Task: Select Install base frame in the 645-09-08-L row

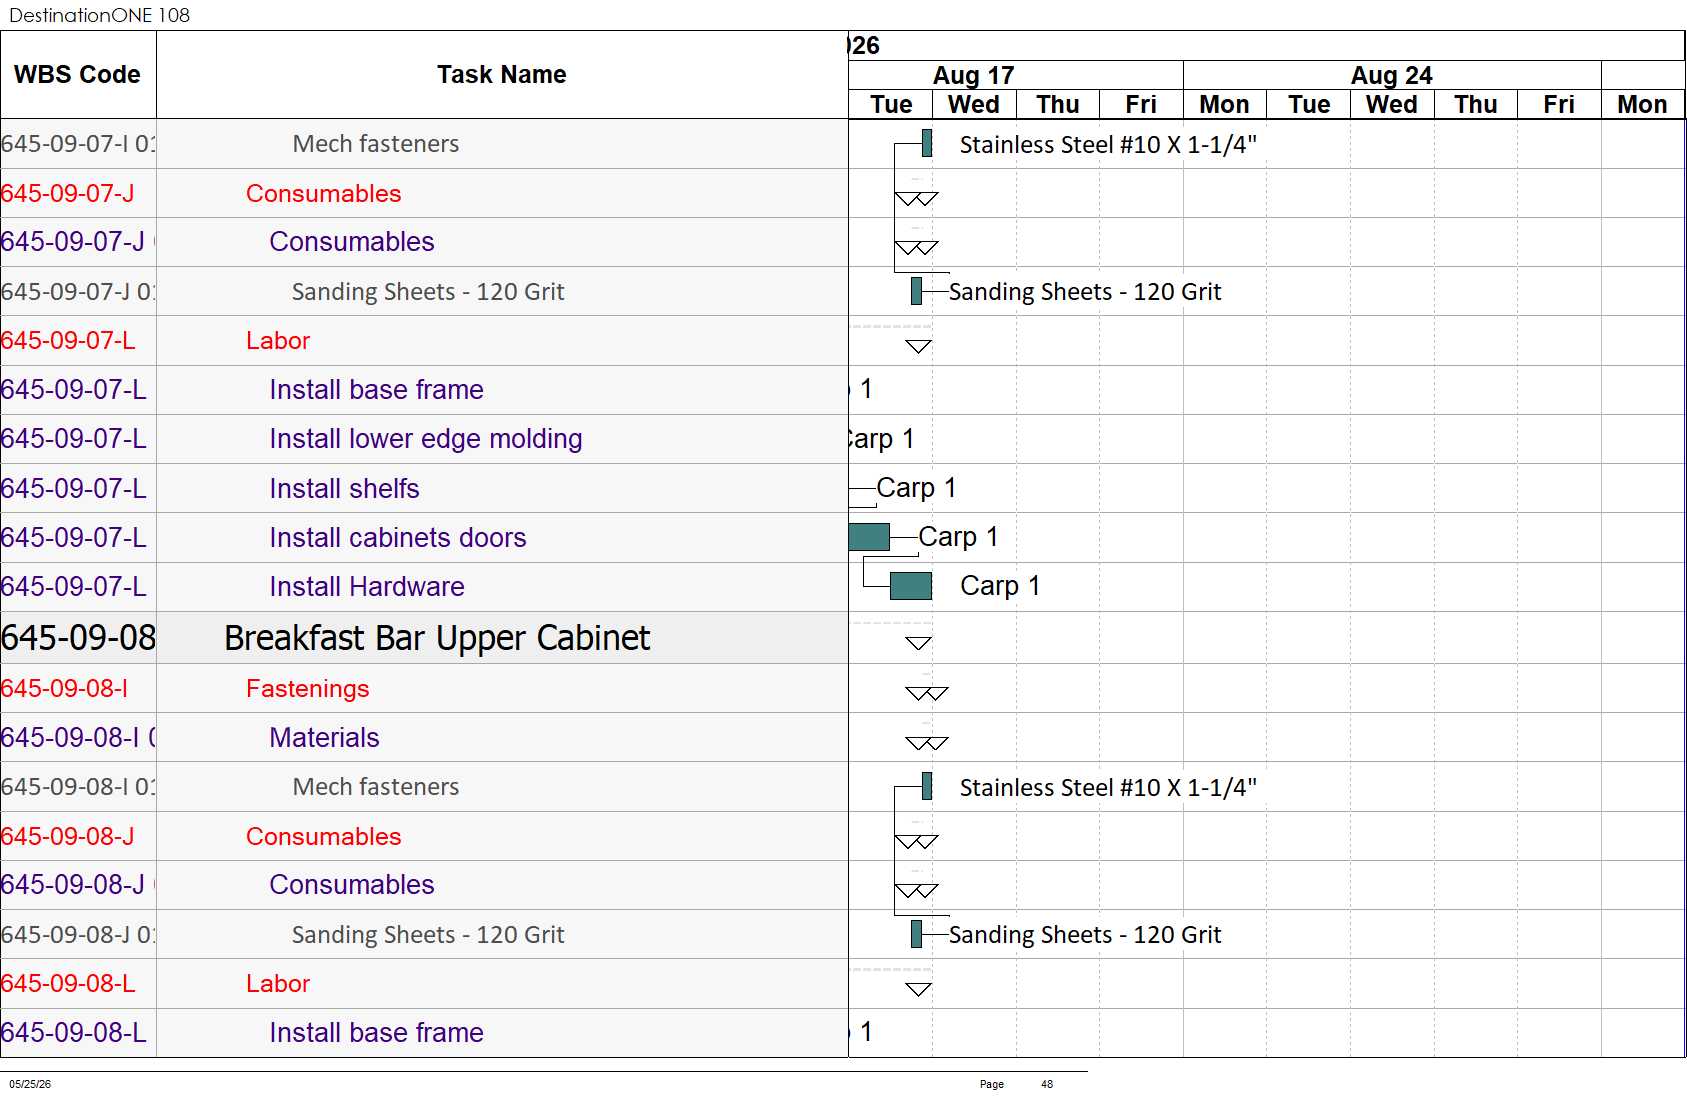Action: pyautogui.click(x=376, y=1033)
